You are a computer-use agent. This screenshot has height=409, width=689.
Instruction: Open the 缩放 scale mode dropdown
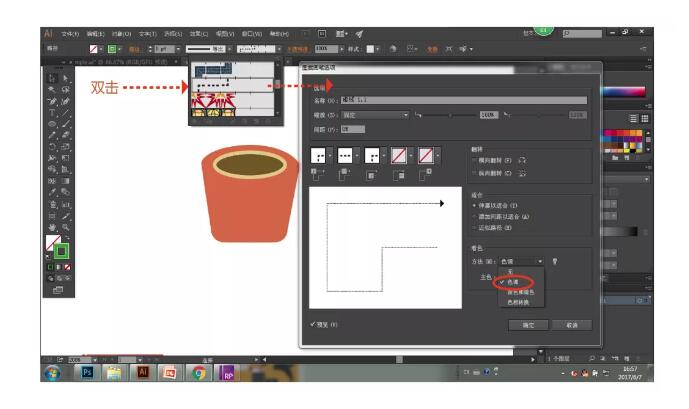375,115
